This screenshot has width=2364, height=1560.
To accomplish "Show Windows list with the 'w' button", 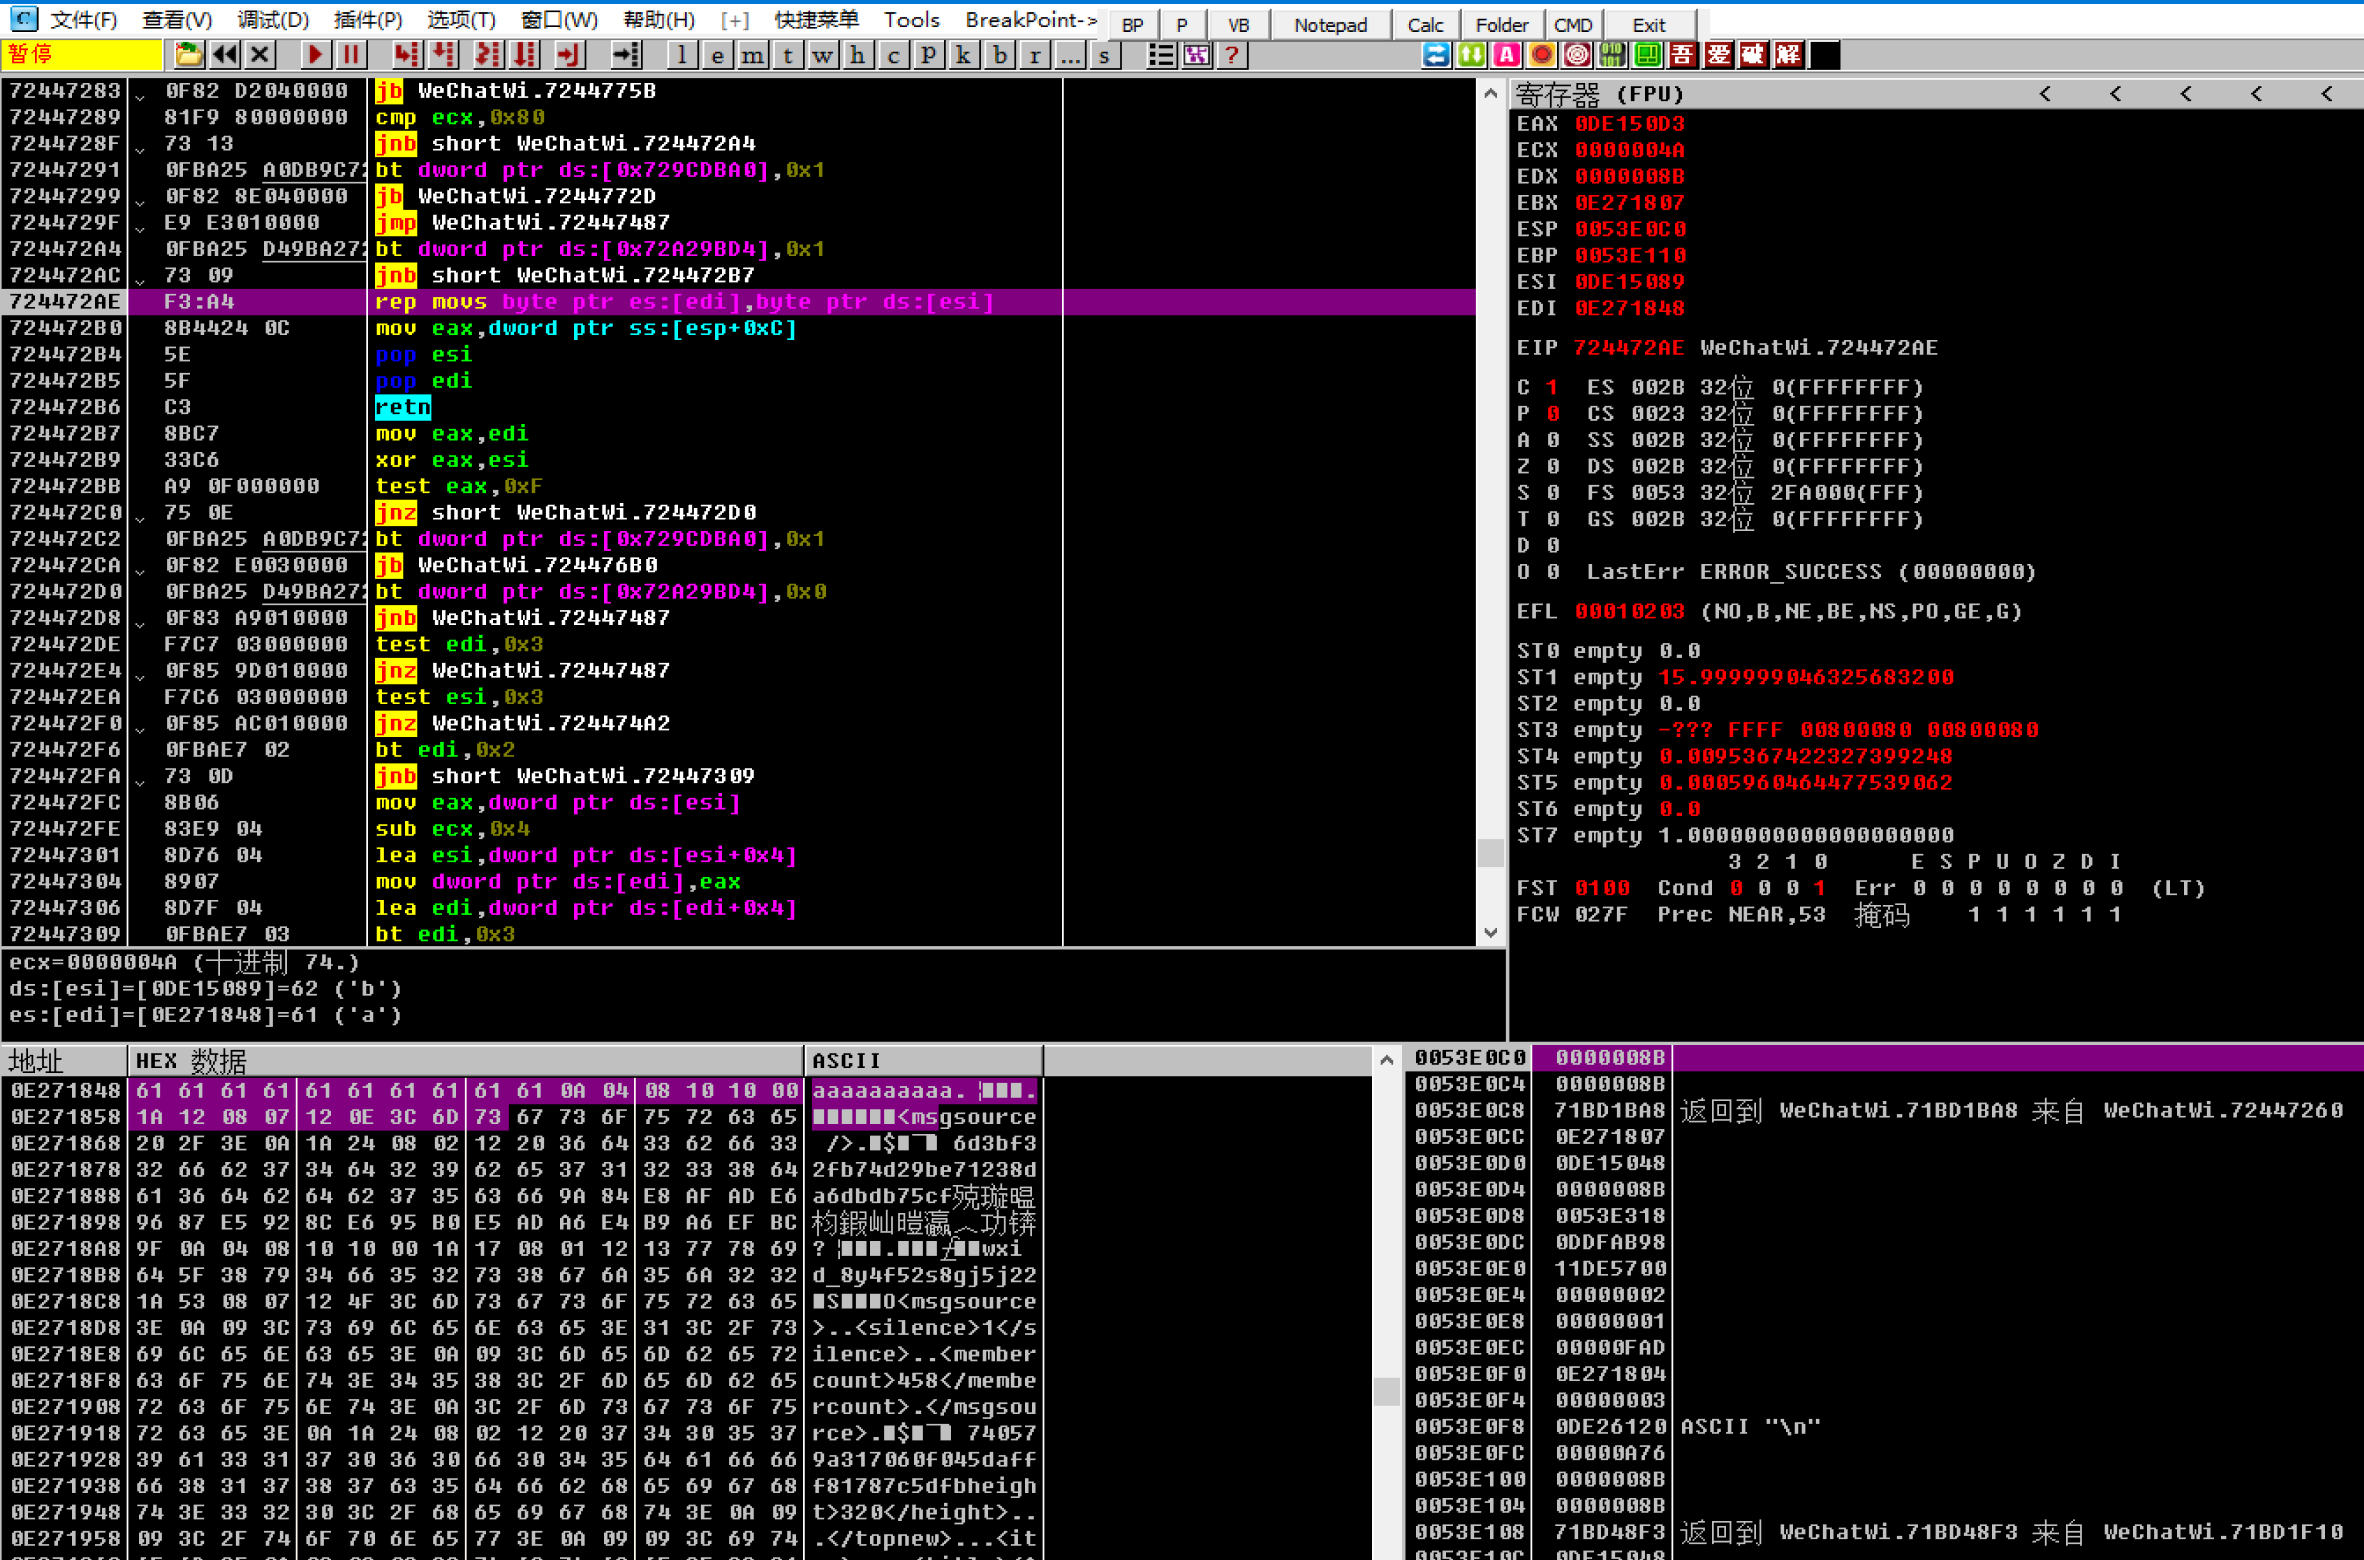I will tap(822, 55).
